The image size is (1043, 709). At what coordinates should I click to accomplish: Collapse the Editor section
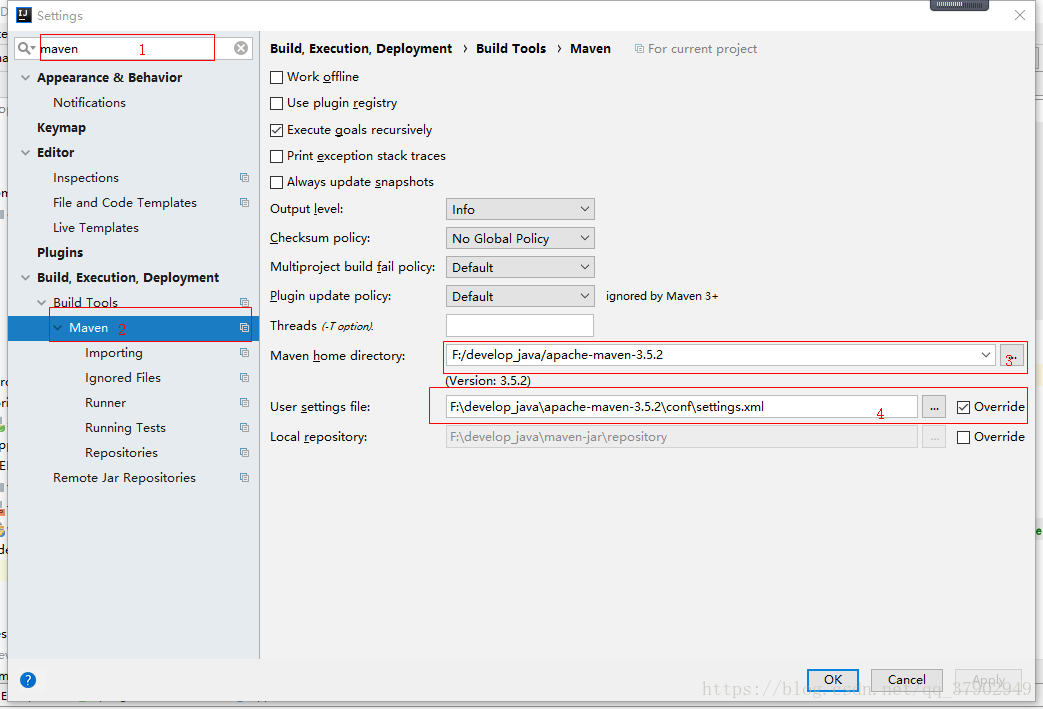coord(25,152)
